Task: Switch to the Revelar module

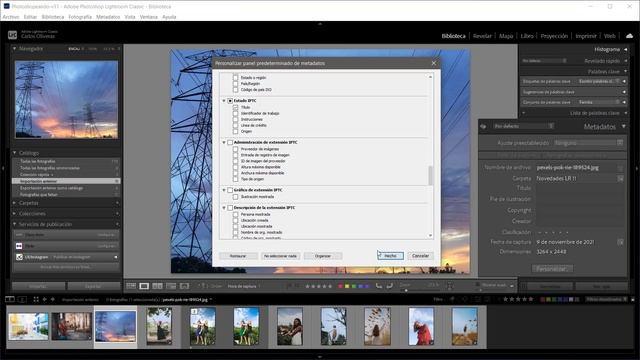Action: (482, 36)
